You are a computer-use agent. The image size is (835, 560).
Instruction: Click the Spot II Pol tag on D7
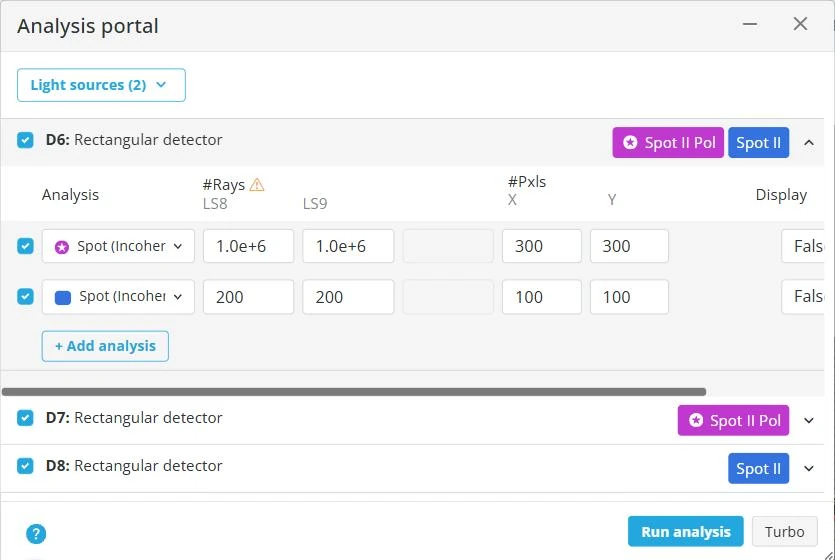(x=733, y=421)
